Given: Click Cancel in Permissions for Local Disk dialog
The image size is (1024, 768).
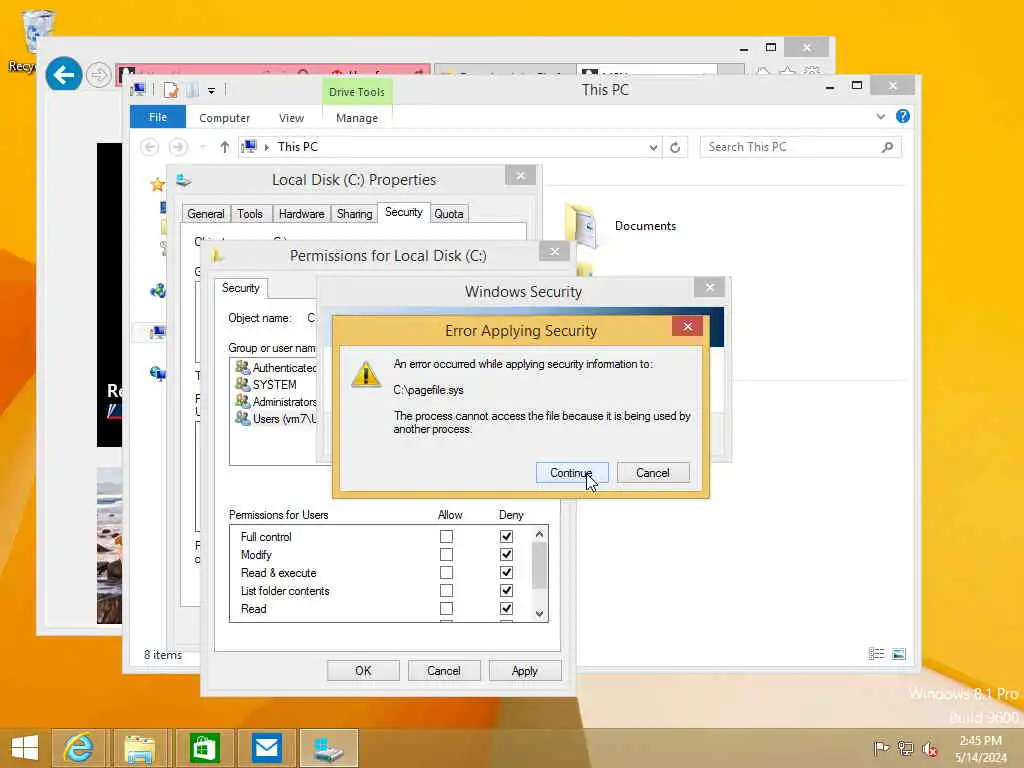Looking at the screenshot, I should coord(444,671).
